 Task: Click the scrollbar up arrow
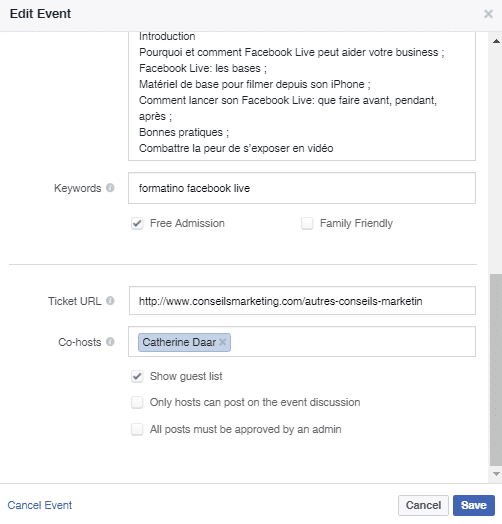[x=496, y=41]
